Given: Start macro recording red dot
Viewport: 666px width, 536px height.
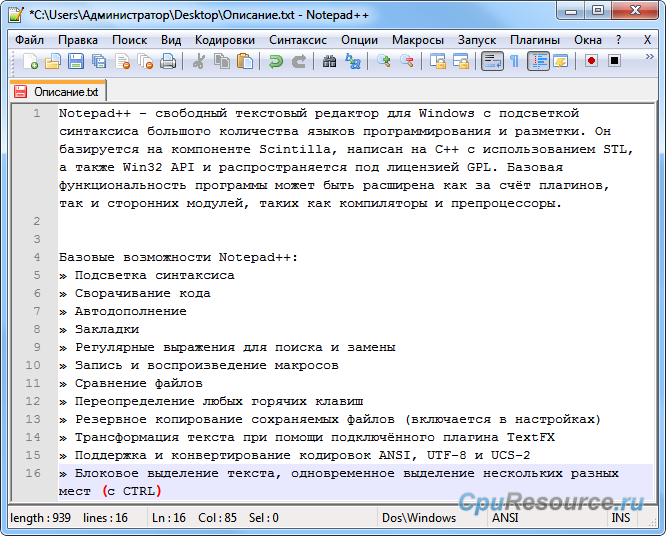Looking at the screenshot, I should click(591, 62).
